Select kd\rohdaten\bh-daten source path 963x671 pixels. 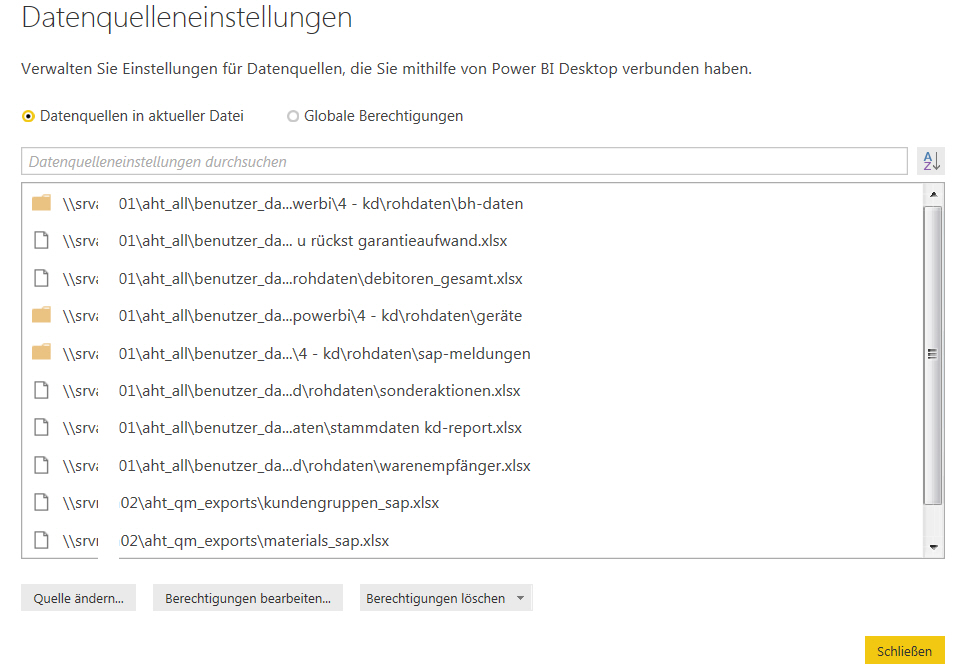(293, 203)
